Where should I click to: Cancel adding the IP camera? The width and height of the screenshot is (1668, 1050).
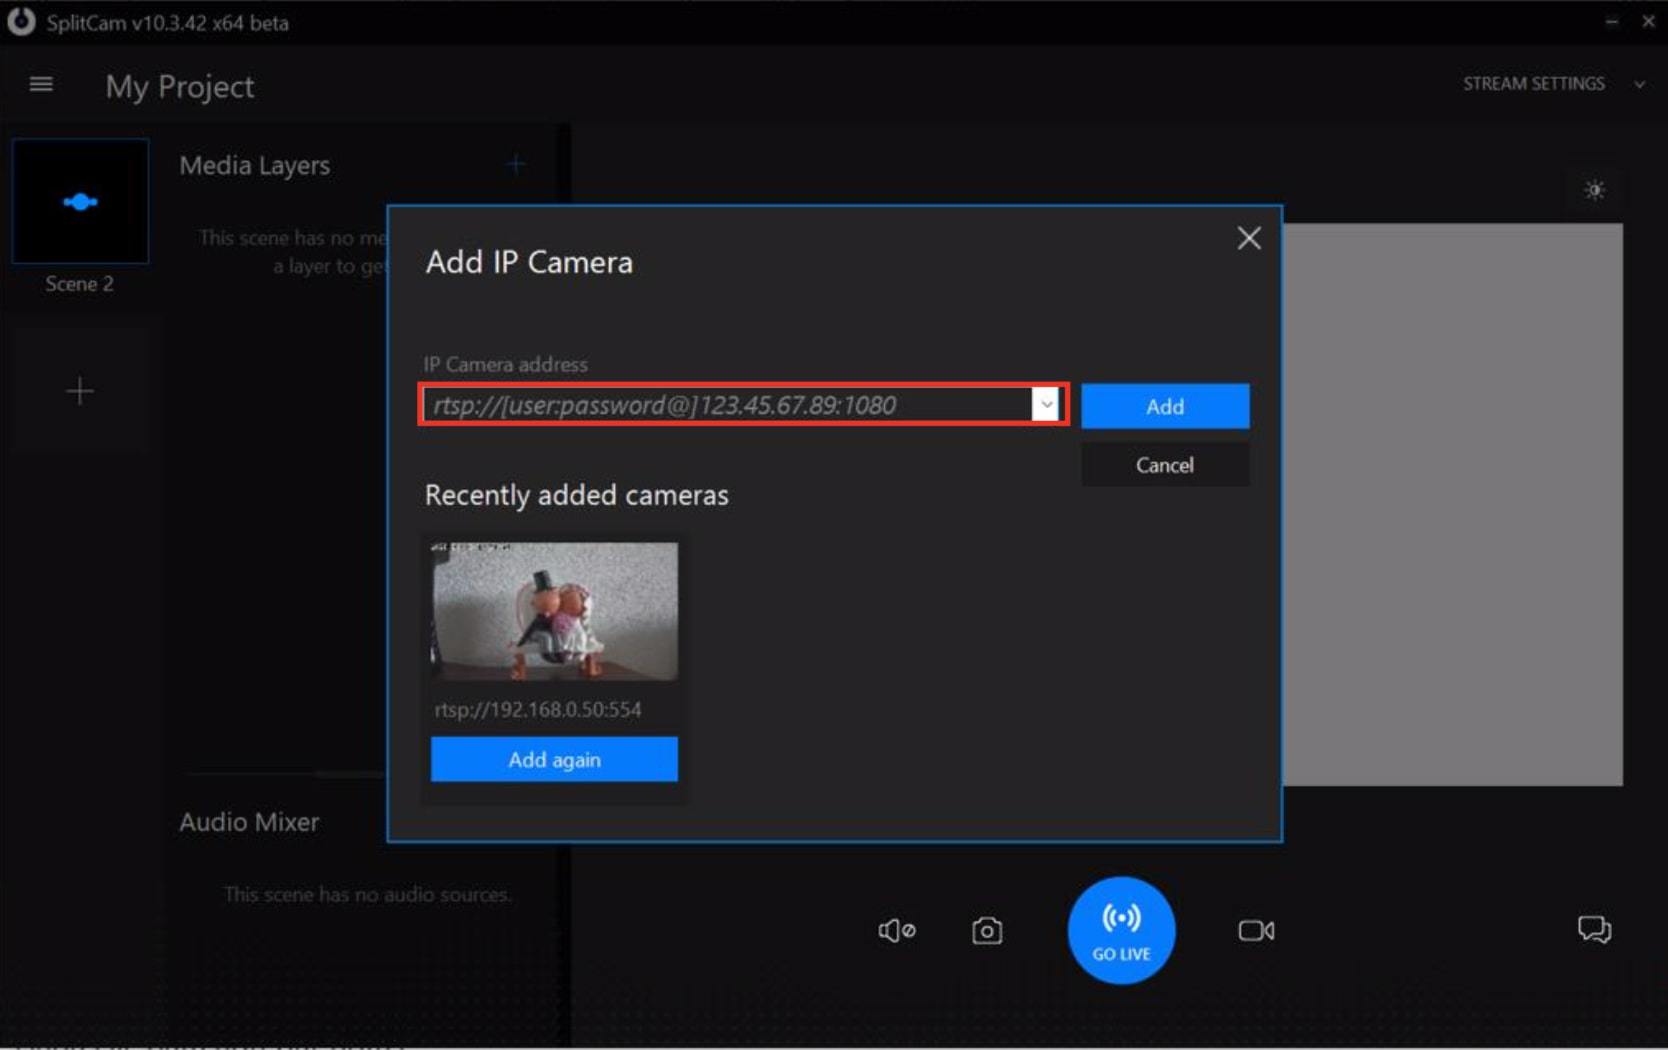(1164, 465)
